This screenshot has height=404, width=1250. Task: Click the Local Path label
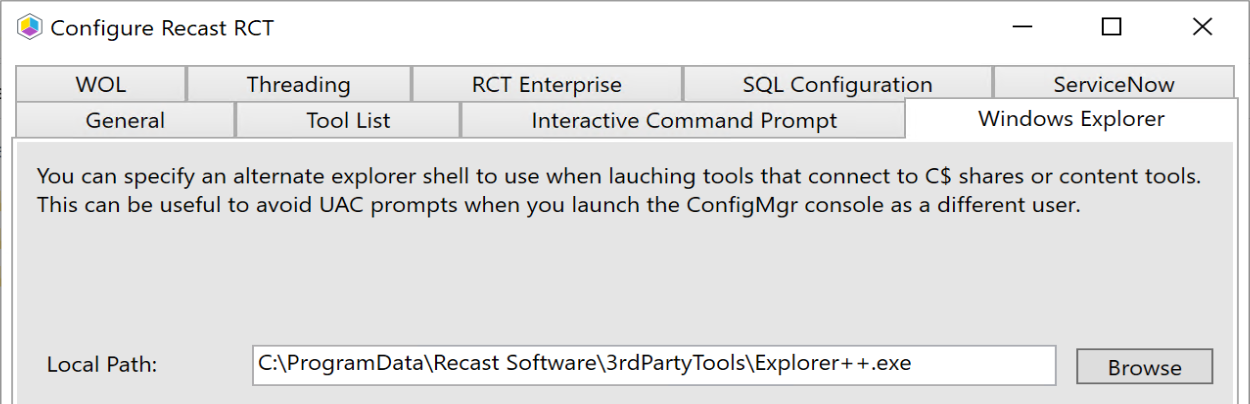click(102, 366)
